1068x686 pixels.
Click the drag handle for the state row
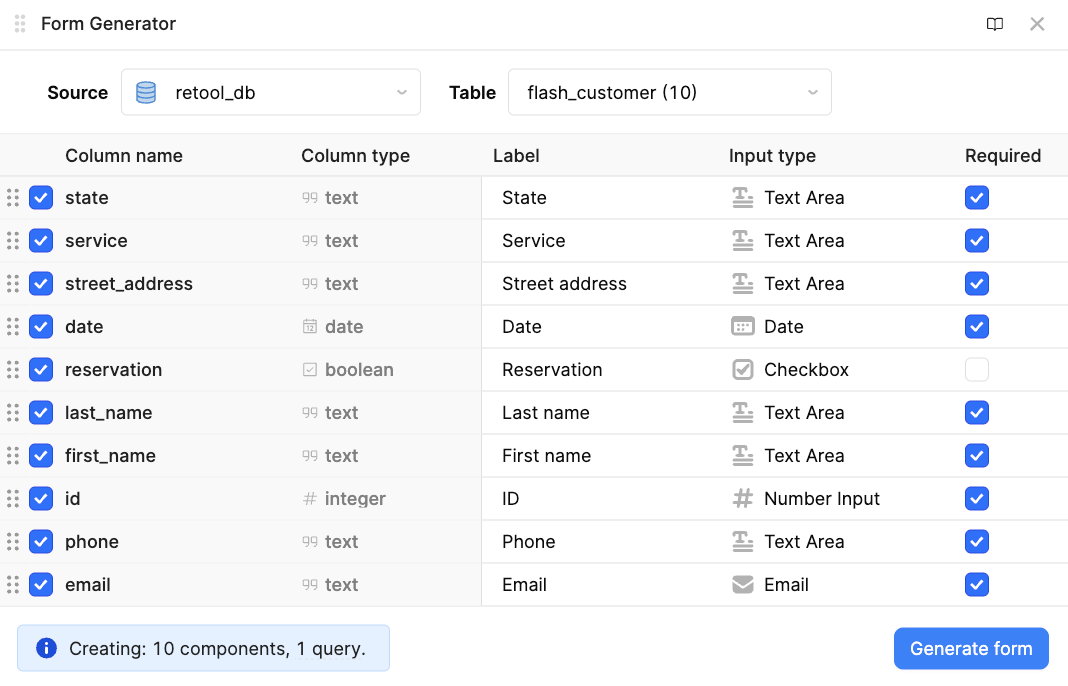(x=13, y=198)
